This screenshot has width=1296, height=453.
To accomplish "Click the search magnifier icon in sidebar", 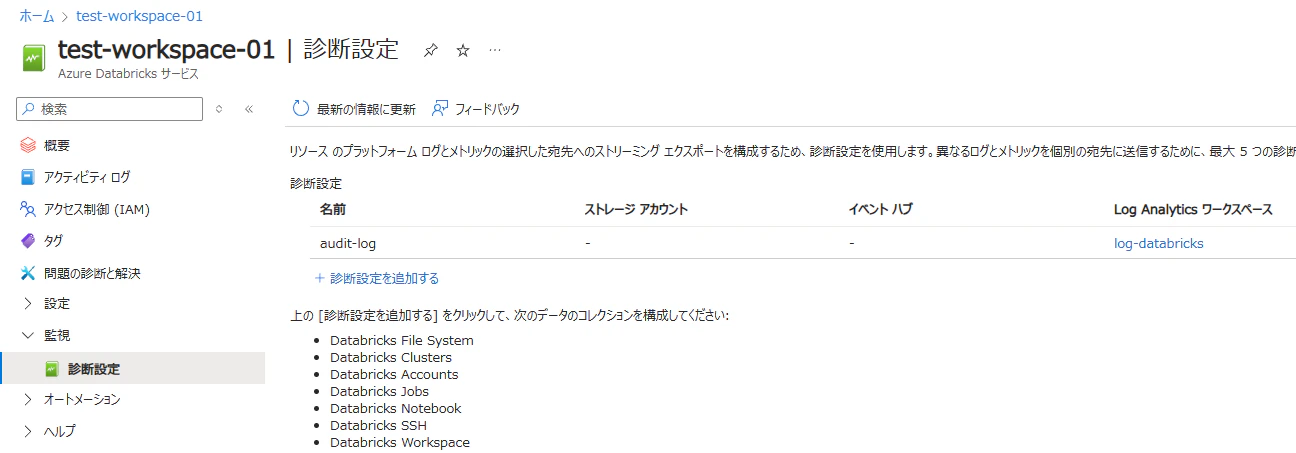I will click(28, 109).
